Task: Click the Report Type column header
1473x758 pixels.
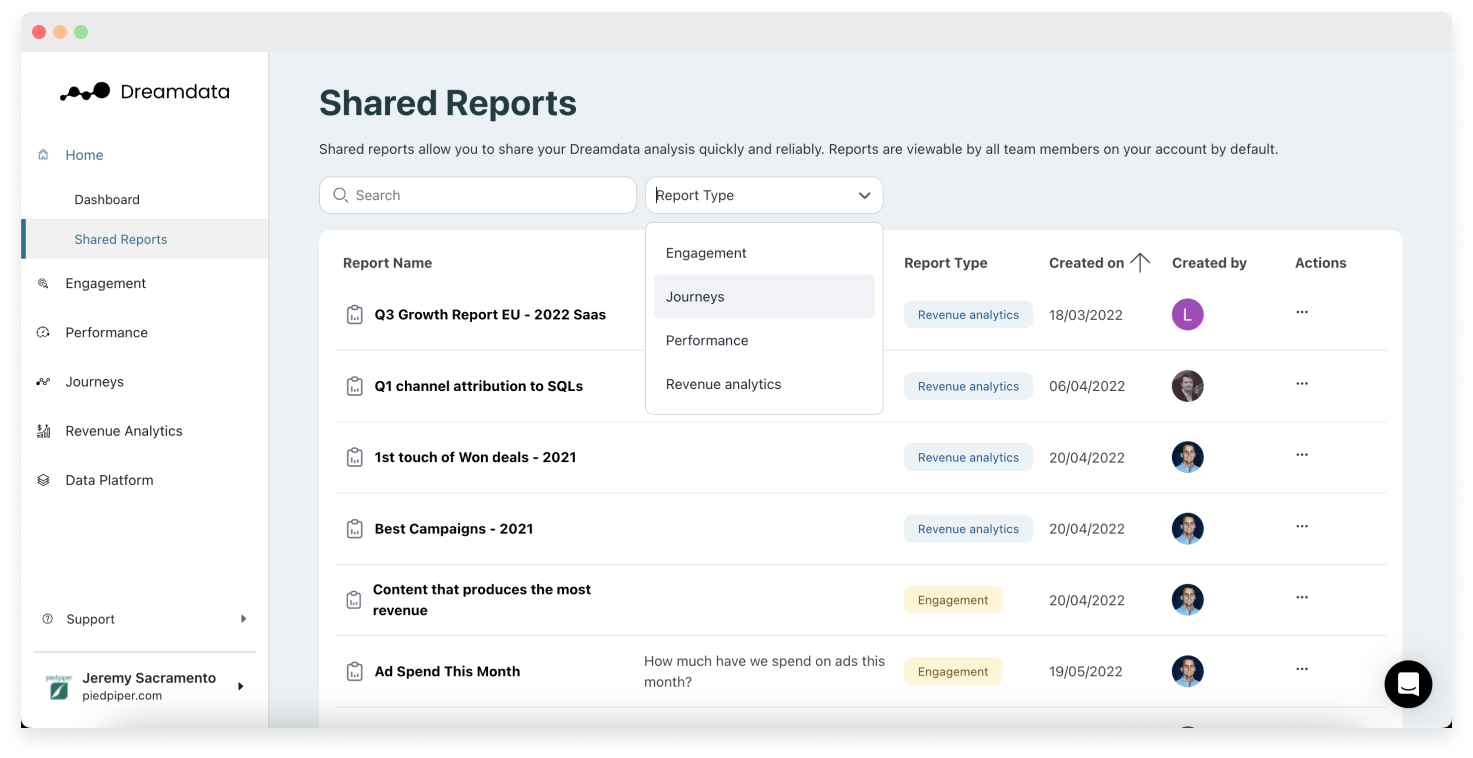Action: coord(945,263)
